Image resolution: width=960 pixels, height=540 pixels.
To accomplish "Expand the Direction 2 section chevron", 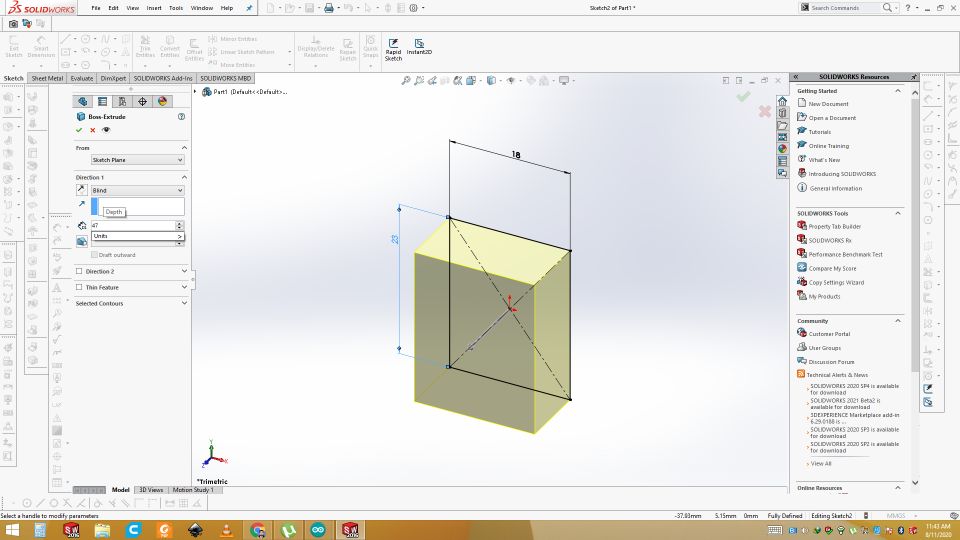I will click(x=184, y=271).
